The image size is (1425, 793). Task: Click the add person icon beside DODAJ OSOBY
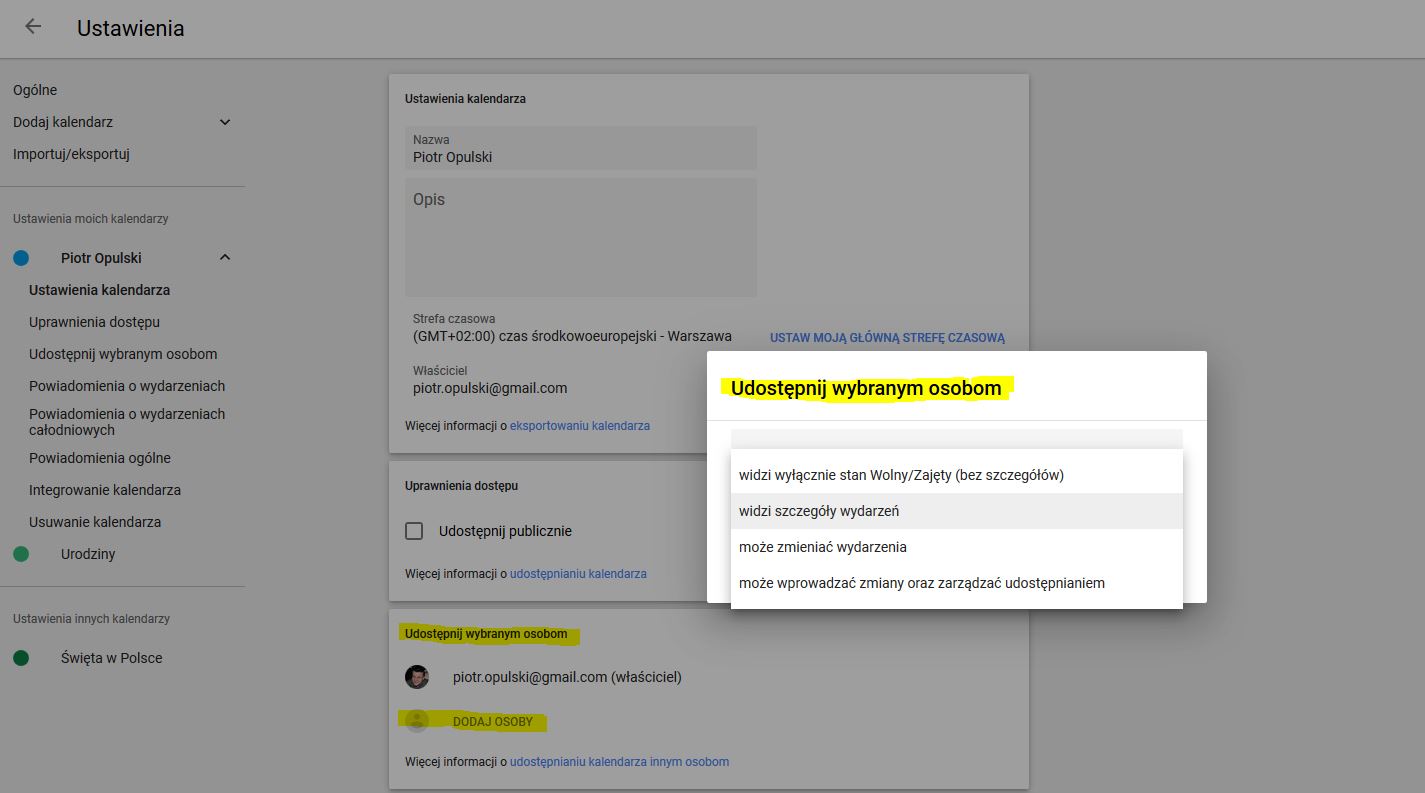(417, 721)
